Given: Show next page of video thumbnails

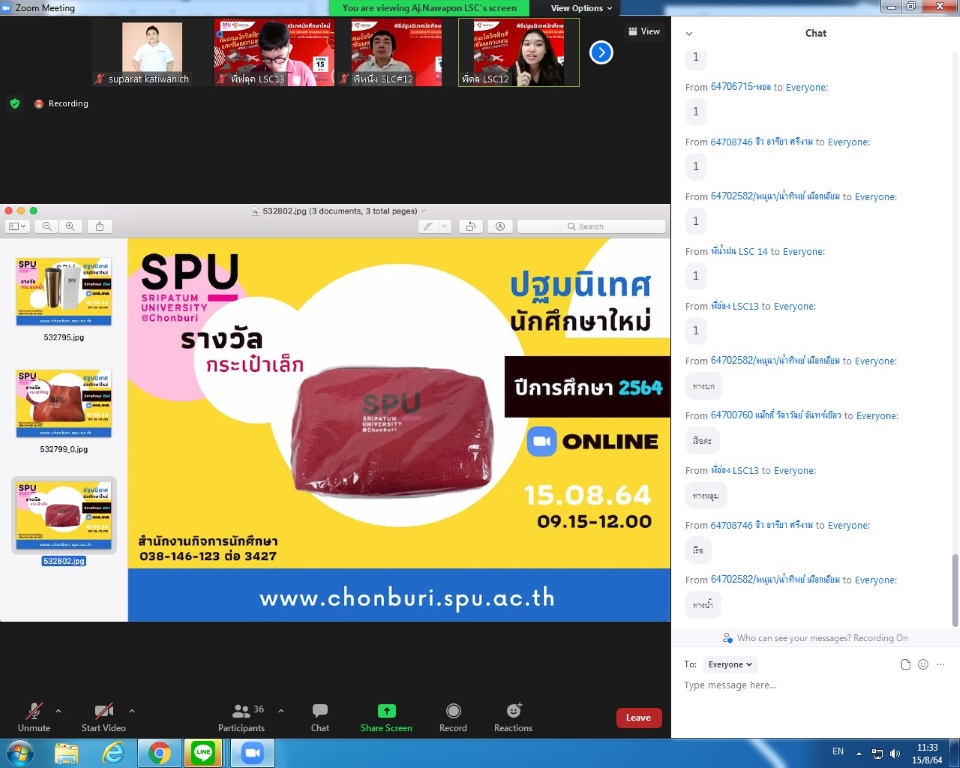Looking at the screenshot, I should point(601,53).
